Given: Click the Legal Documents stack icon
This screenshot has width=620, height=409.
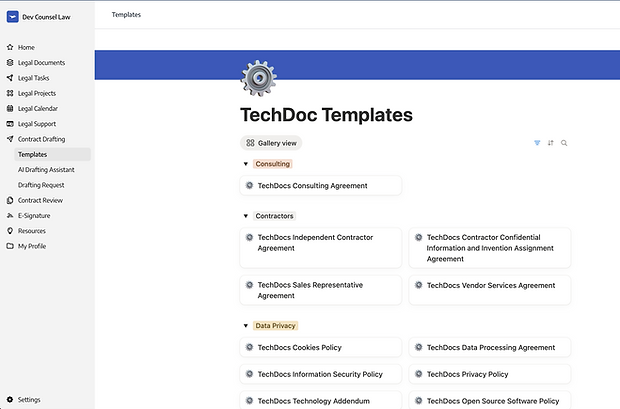Looking at the screenshot, I should point(10,62).
